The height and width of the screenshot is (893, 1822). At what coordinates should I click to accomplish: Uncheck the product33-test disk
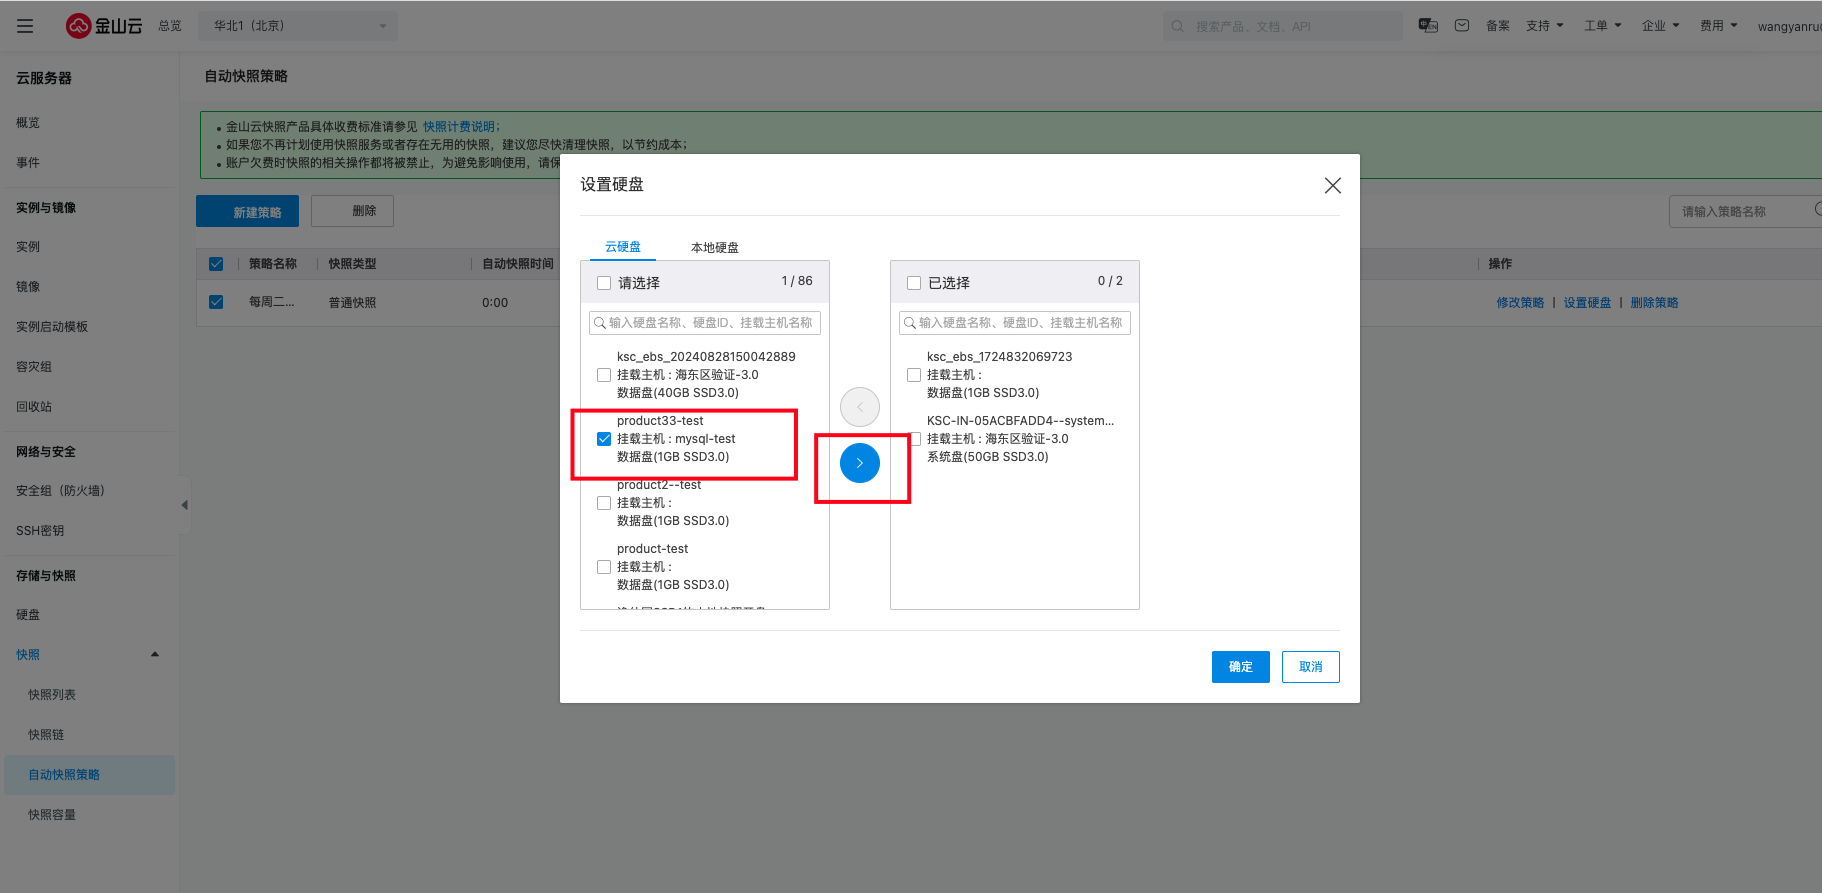click(x=604, y=439)
